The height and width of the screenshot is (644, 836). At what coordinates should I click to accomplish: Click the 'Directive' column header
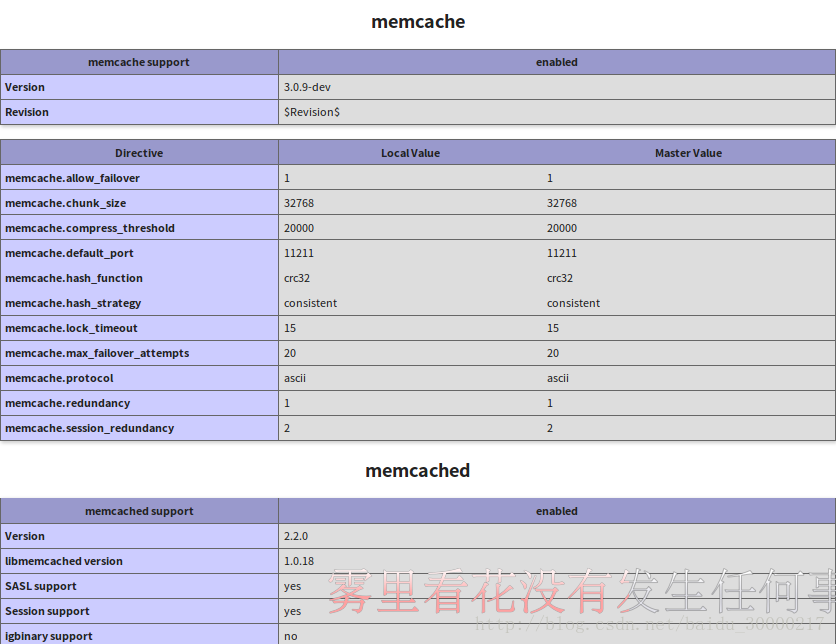pyautogui.click(x=139, y=153)
